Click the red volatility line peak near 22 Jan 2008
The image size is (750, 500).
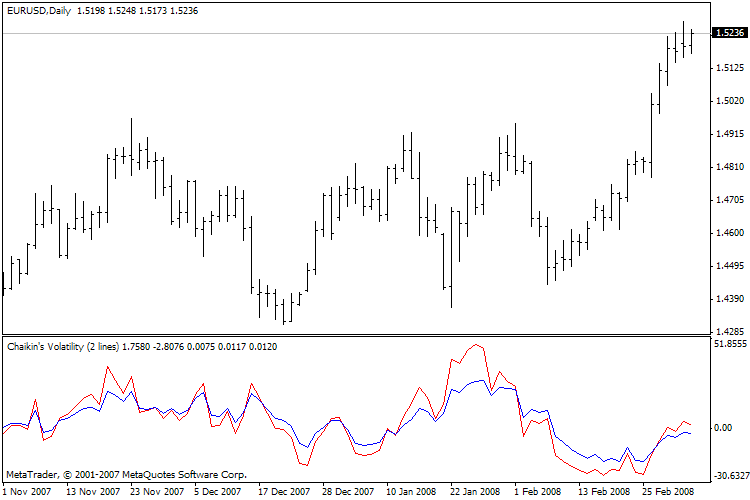tap(475, 344)
